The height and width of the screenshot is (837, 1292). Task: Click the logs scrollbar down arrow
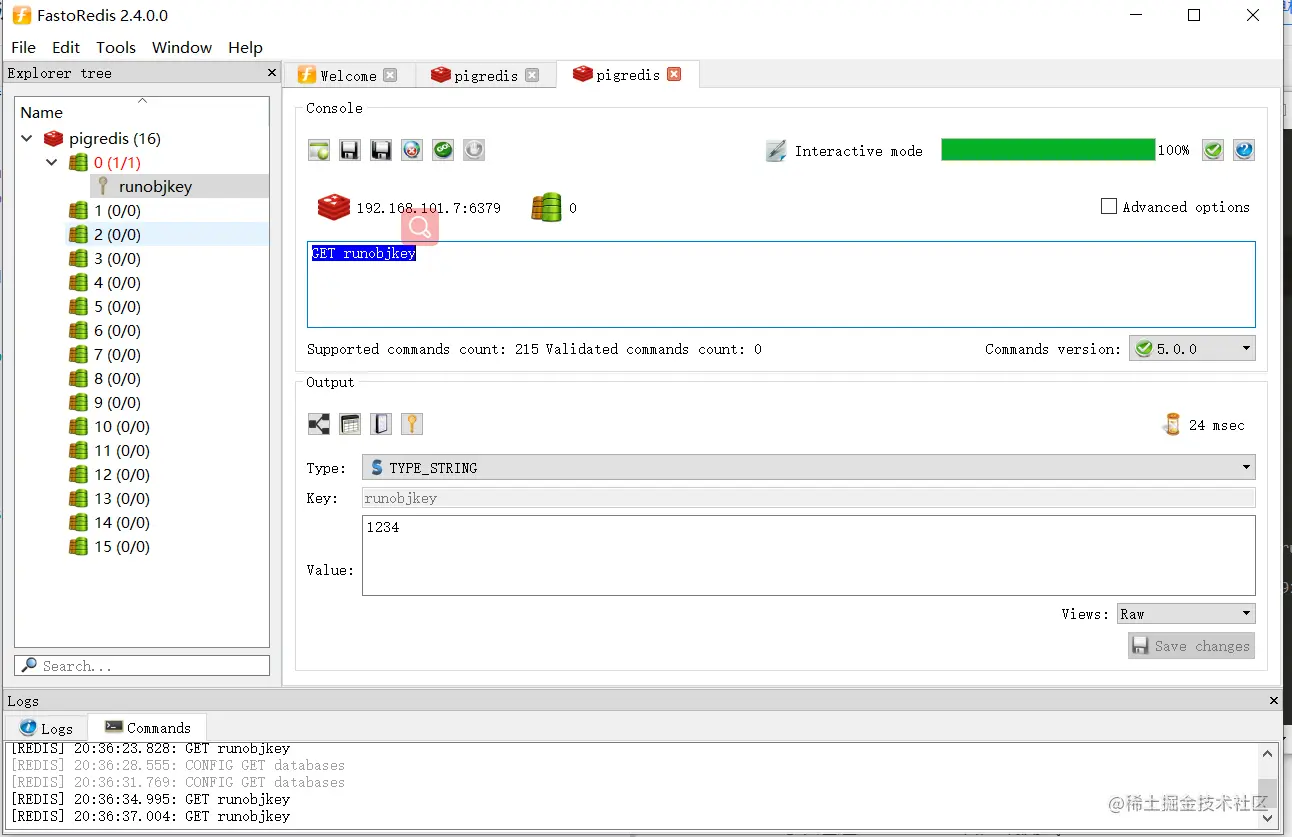pos(1269,818)
